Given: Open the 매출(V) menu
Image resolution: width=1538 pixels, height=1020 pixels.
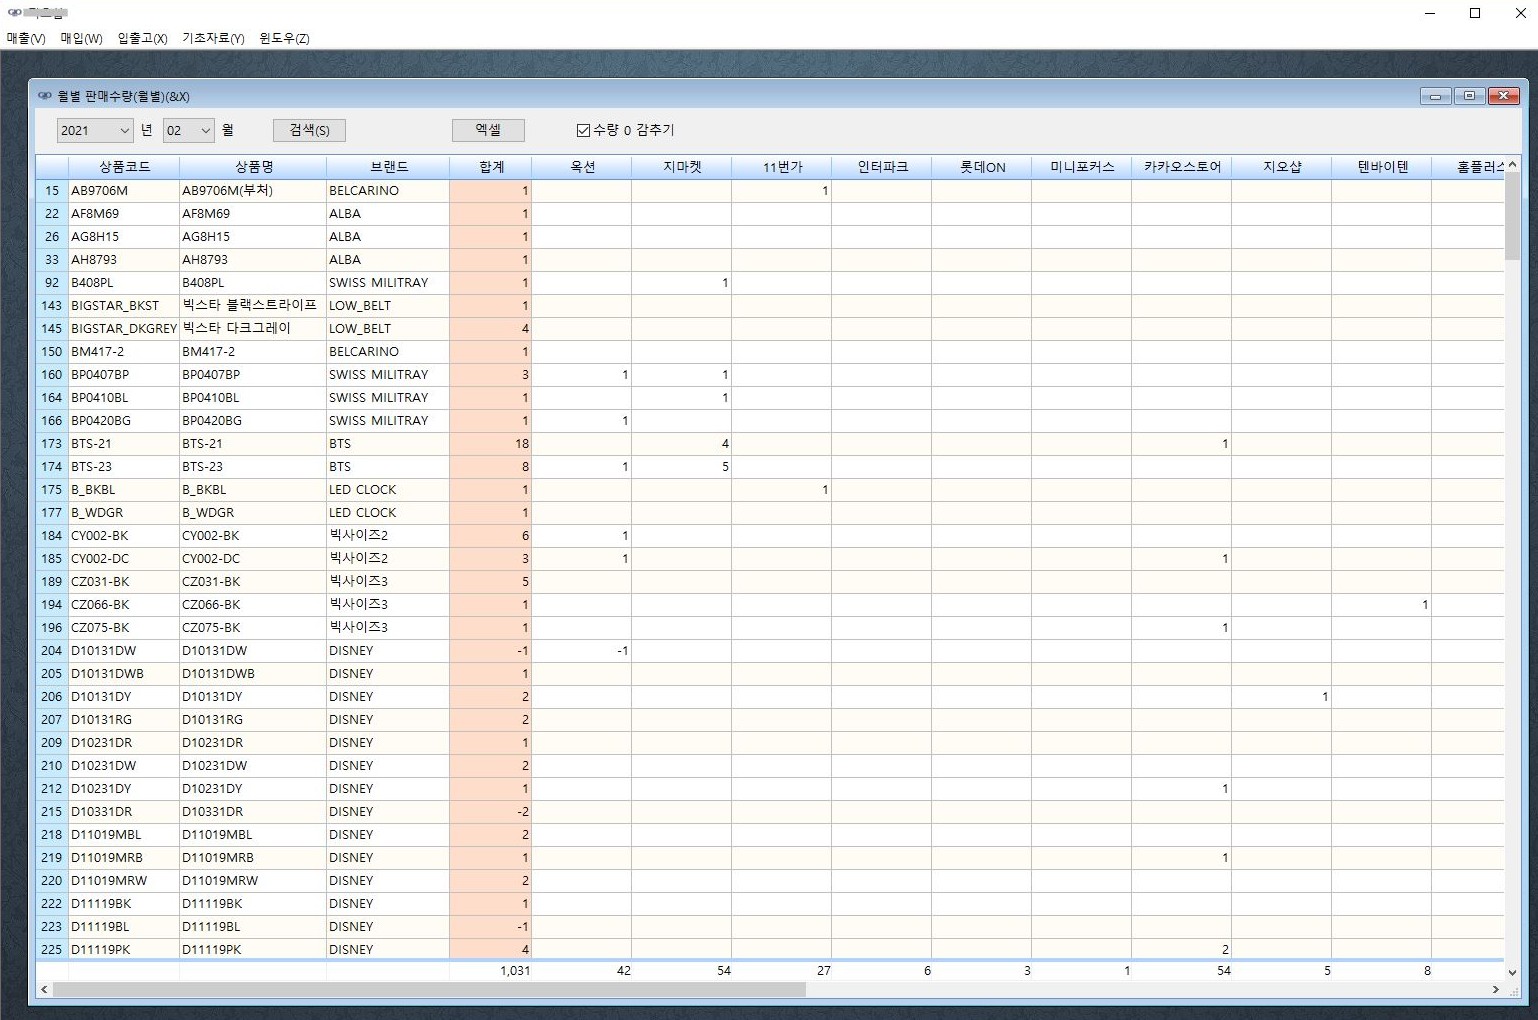Looking at the screenshot, I should 26,38.
